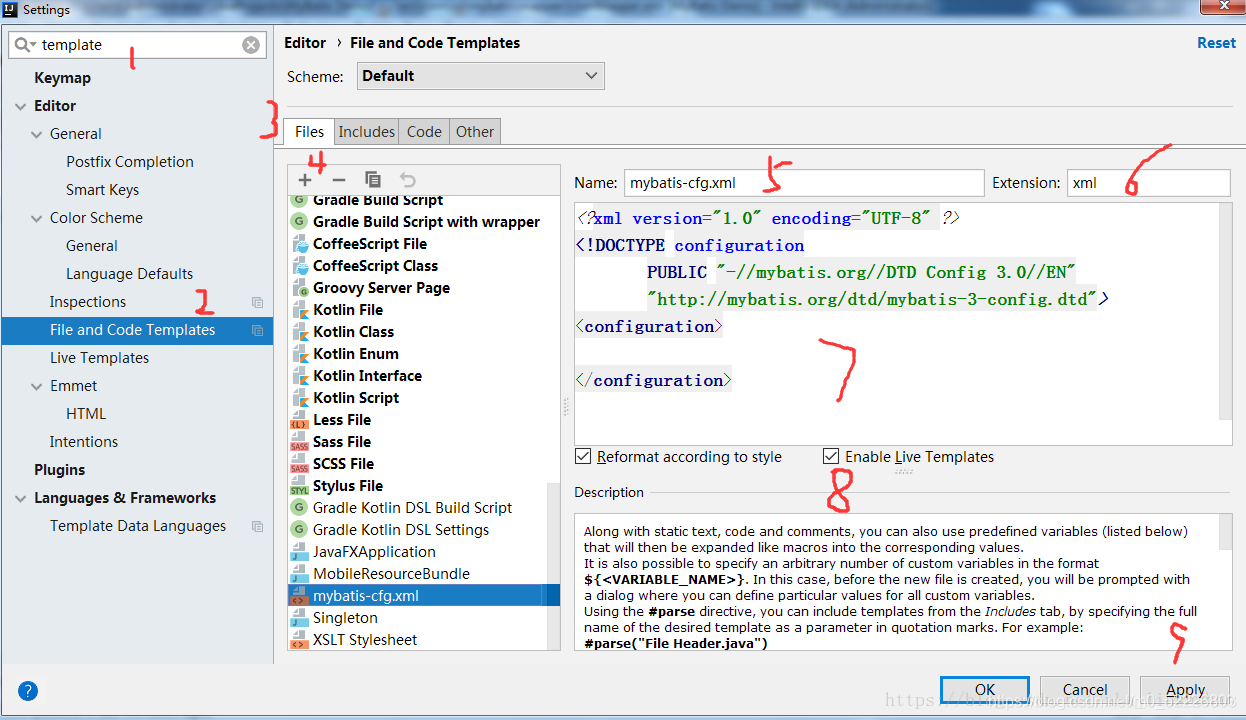Open help via the question mark icon
The width and height of the screenshot is (1246, 720).
[27, 690]
